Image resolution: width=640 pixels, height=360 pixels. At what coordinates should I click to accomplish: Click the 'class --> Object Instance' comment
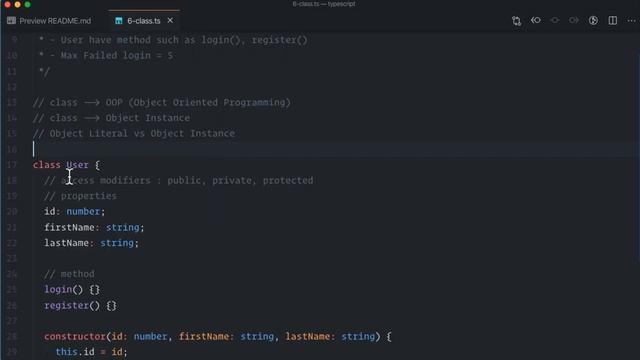pos(111,118)
